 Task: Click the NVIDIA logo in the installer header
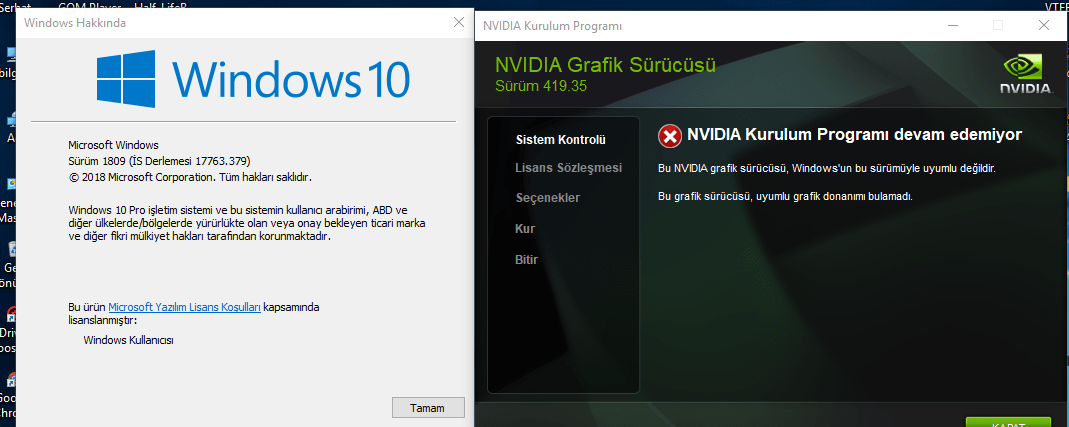pos(1025,75)
